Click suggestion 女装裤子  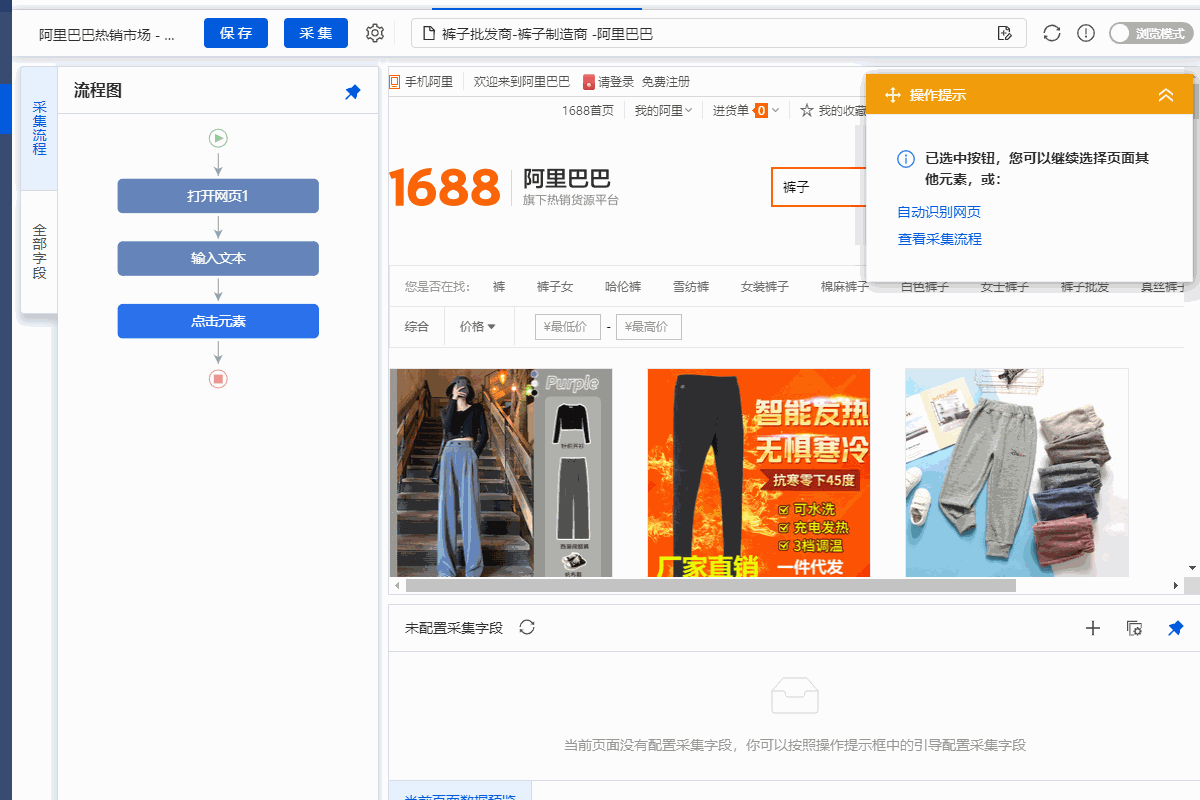coord(765,287)
